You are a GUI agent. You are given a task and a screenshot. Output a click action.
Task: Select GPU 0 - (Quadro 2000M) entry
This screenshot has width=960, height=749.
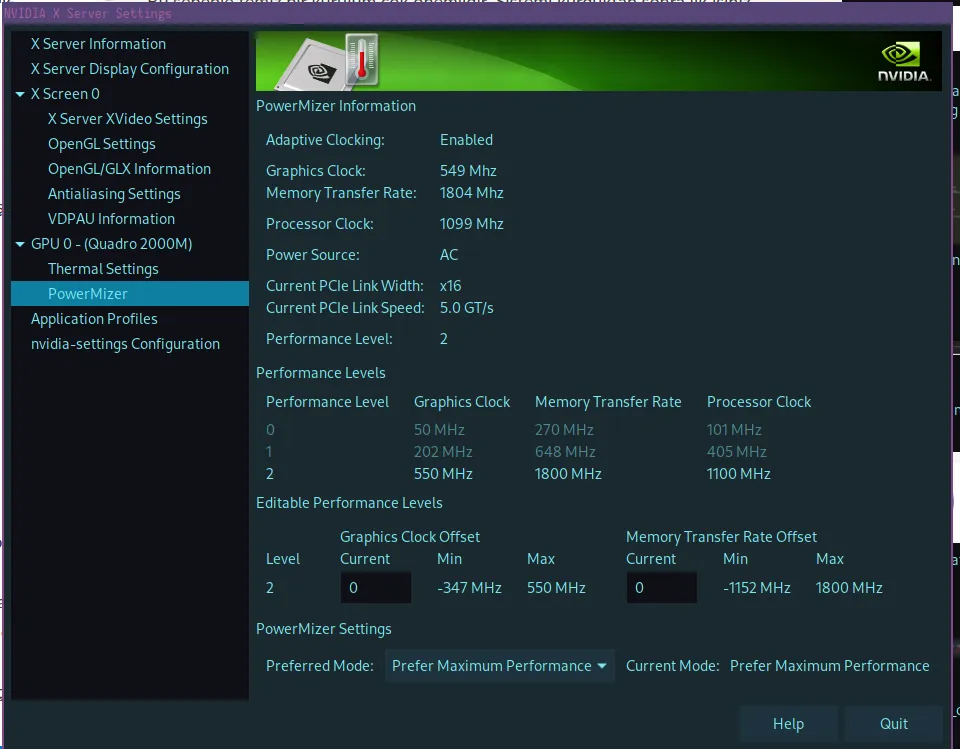point(111,244)
